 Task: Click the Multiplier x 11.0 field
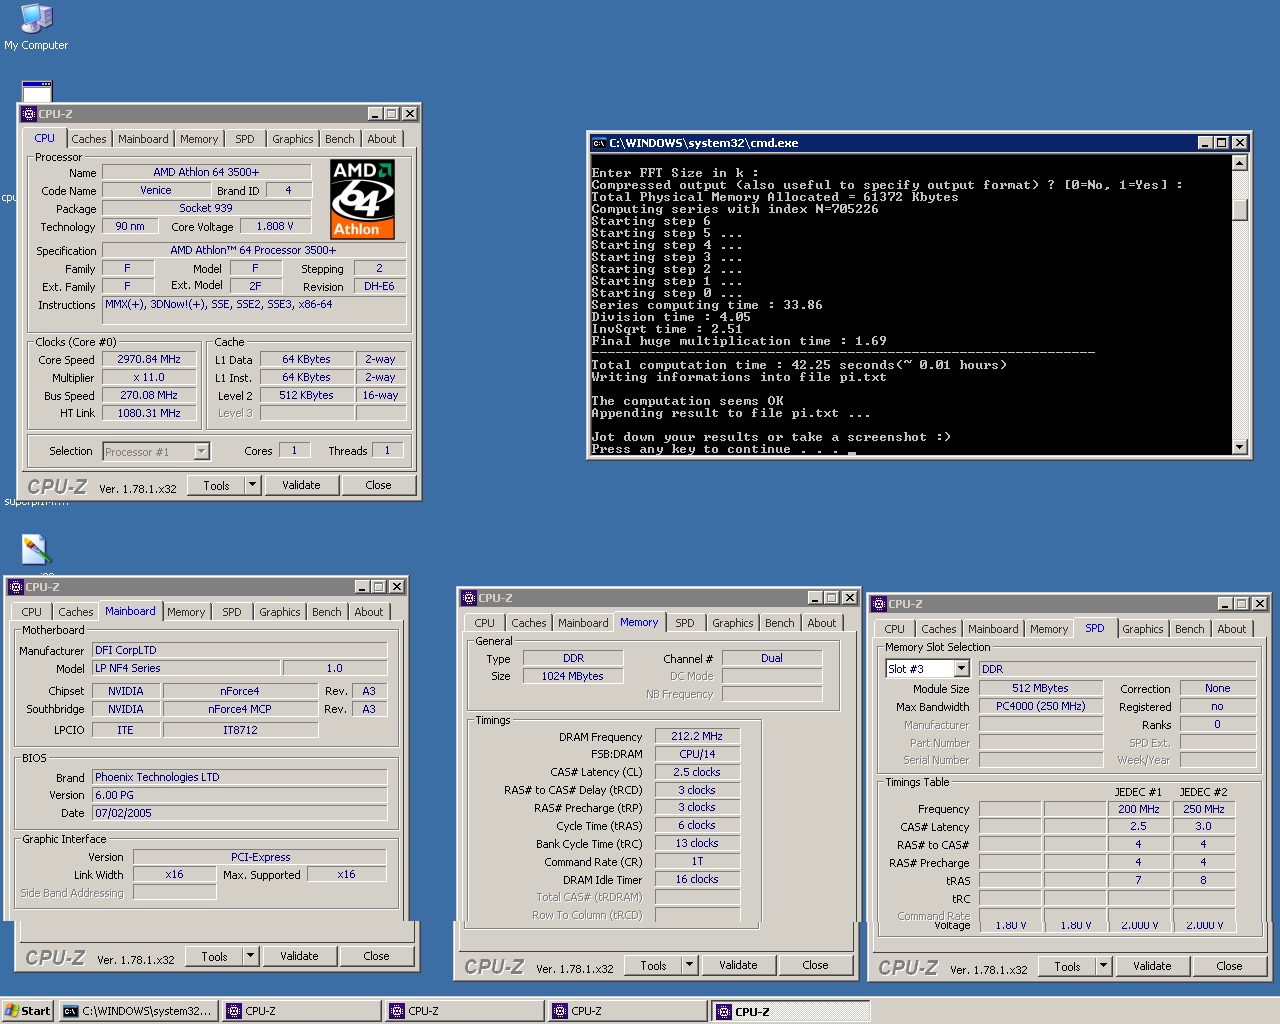[x=149, y=377]
